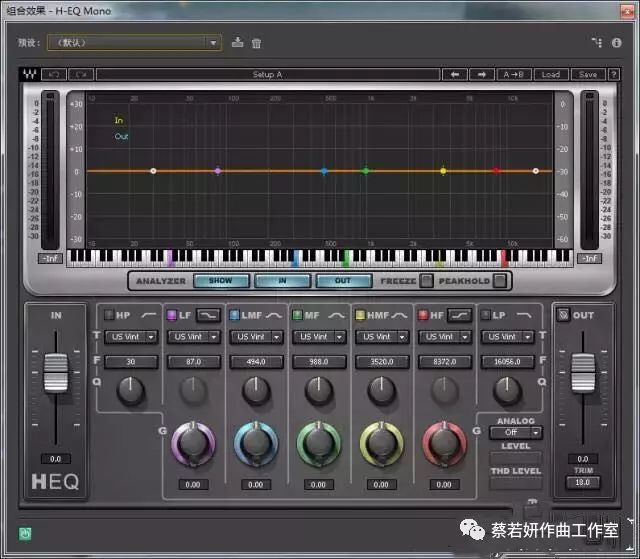Open LMF filter type dropdown

point(257,337)
